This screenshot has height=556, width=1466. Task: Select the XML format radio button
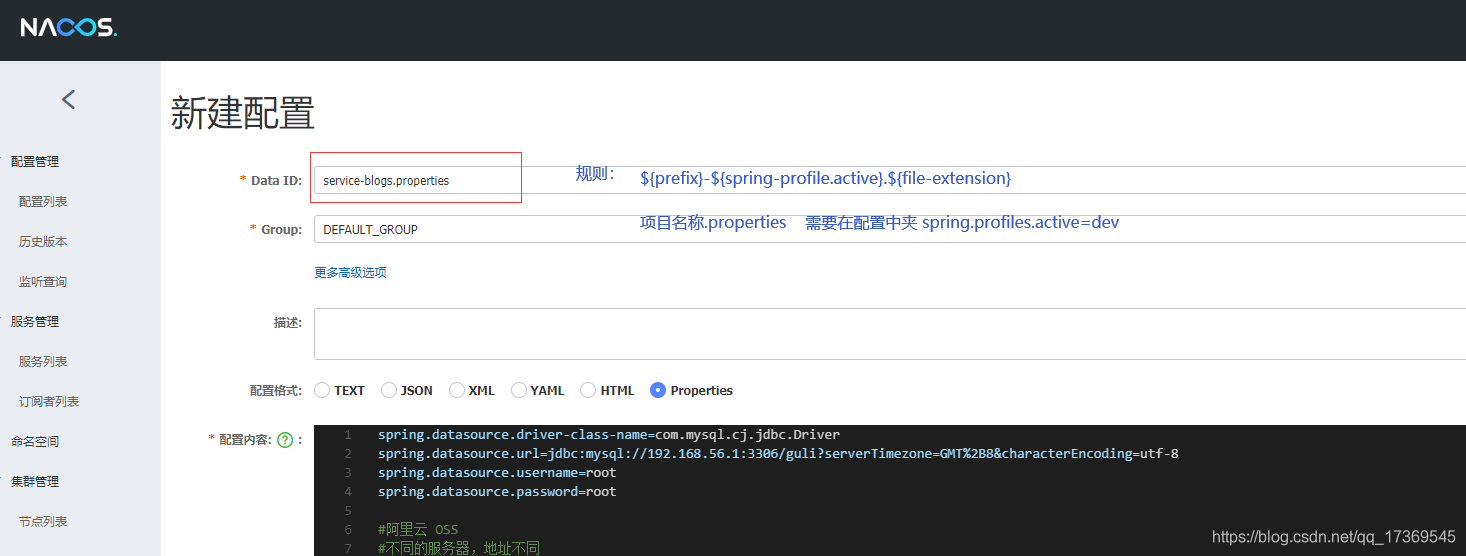click(x=457, y=390)
